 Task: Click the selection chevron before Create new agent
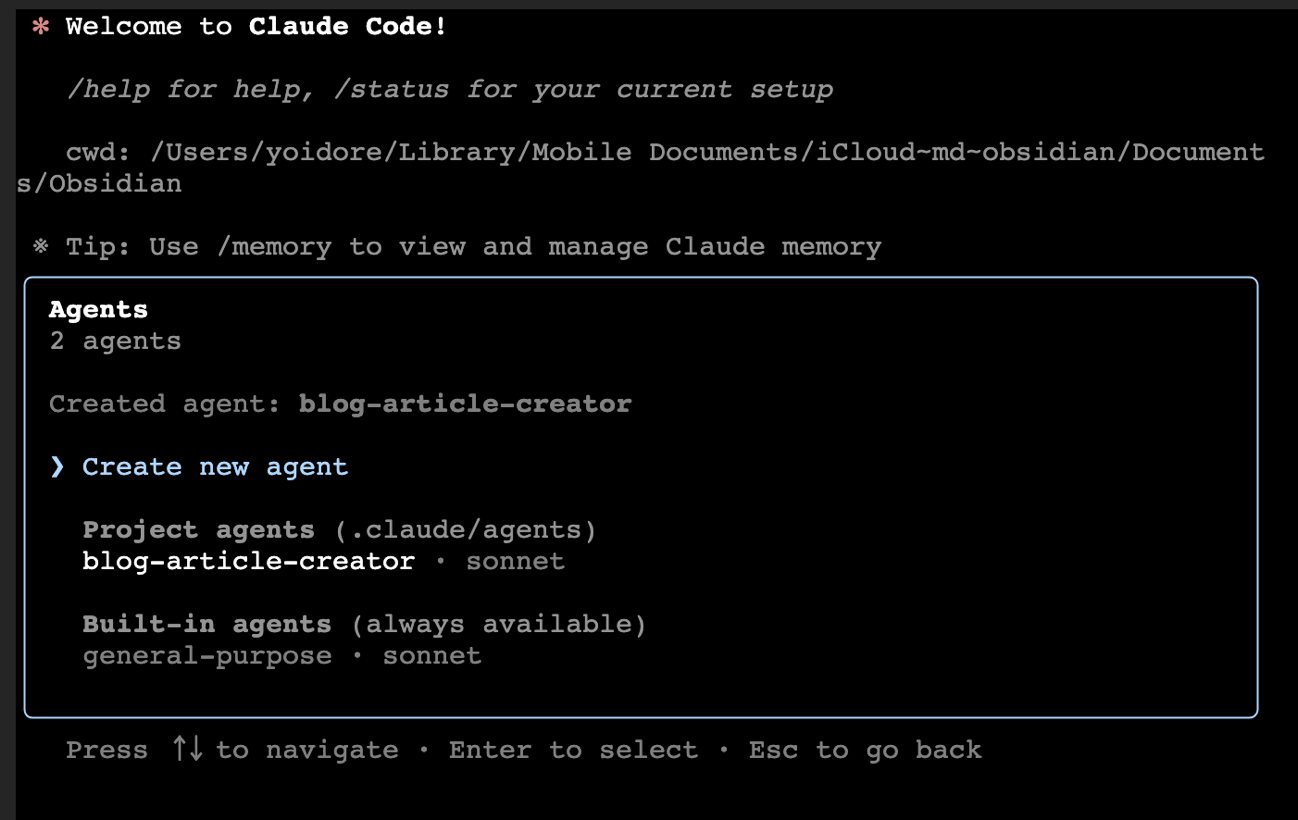point(57,467)
